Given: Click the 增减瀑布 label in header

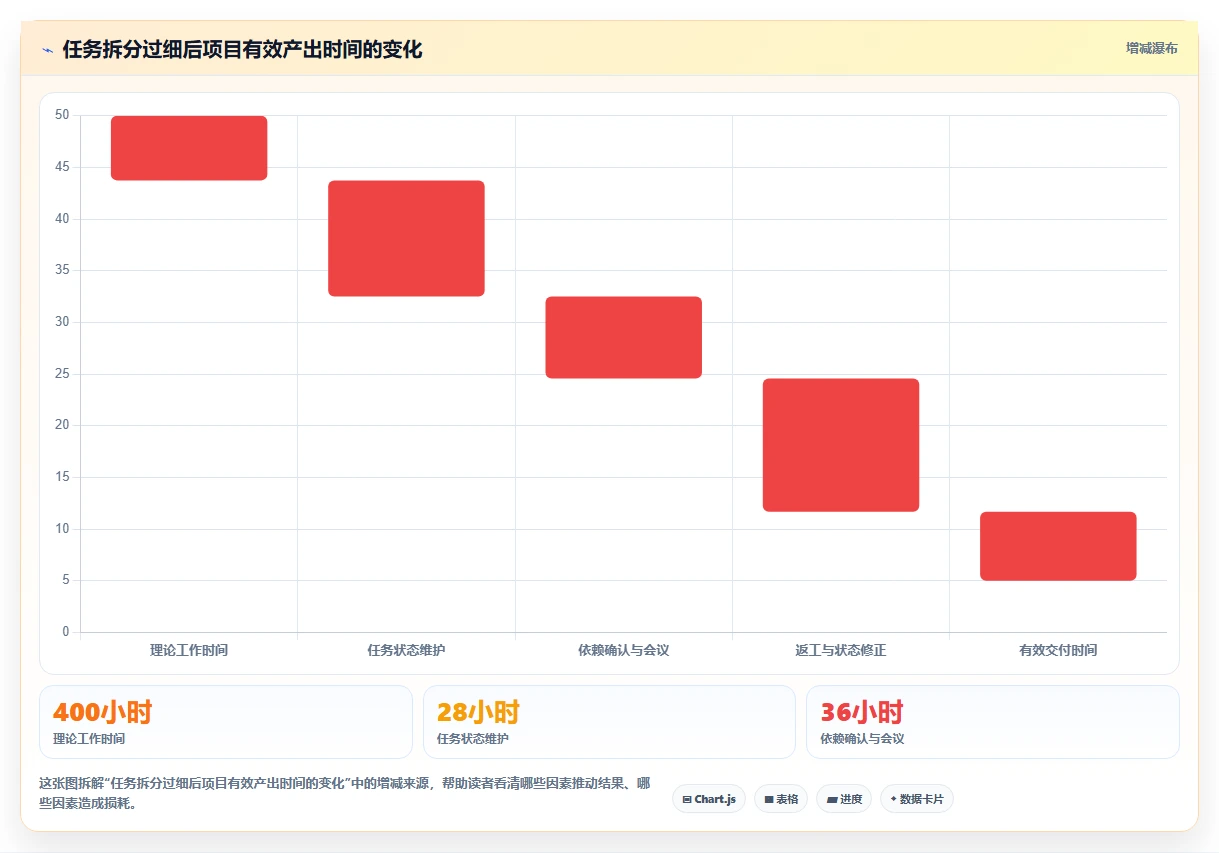Looking at the screenshot, I should (1151, 48).
